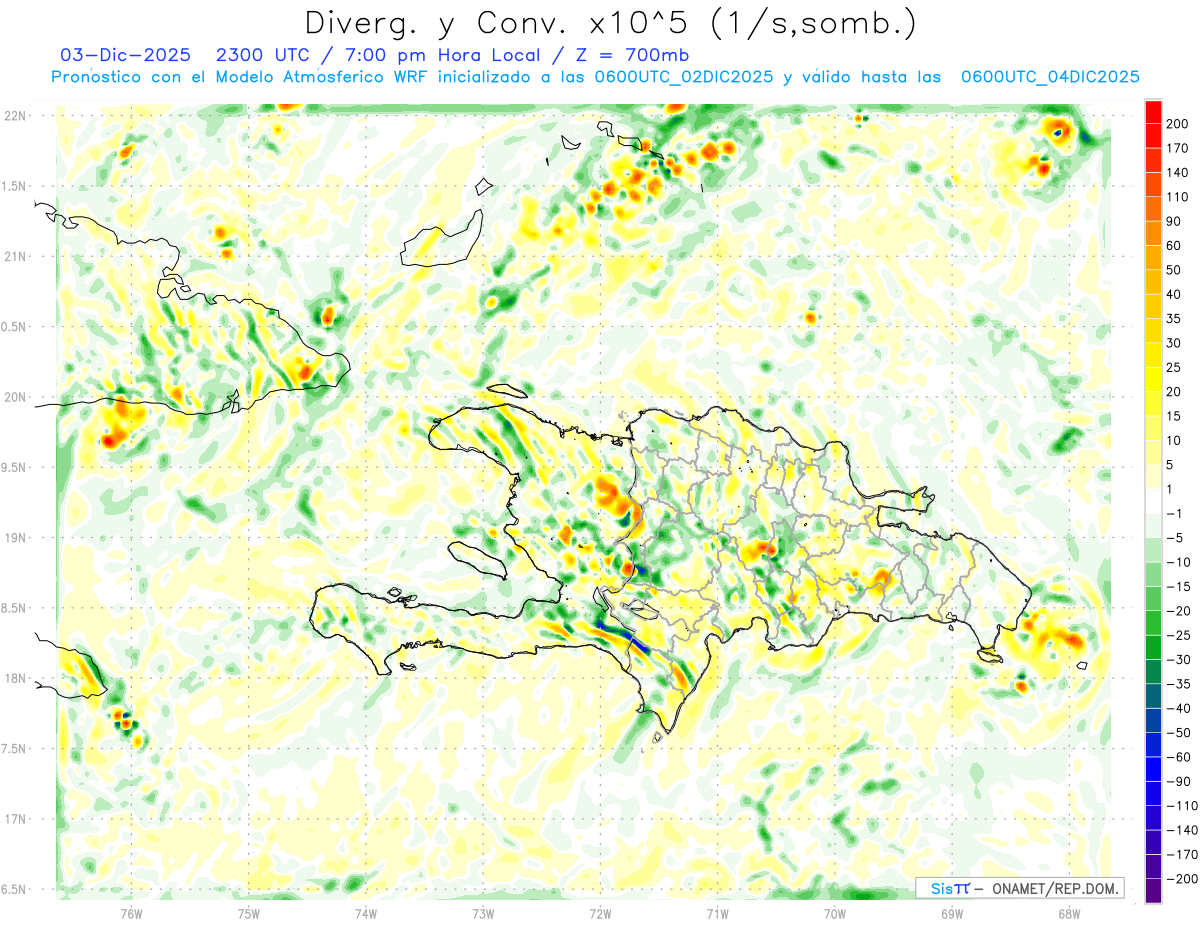1200x927 pixels.
Task: Click the '71W' longitude label
Action: pyautogui.click(x=717, y=913)
